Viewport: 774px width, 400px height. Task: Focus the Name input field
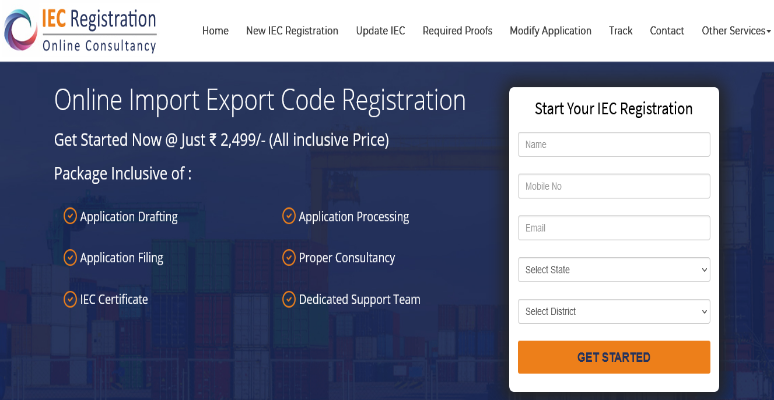coord(614,145)
